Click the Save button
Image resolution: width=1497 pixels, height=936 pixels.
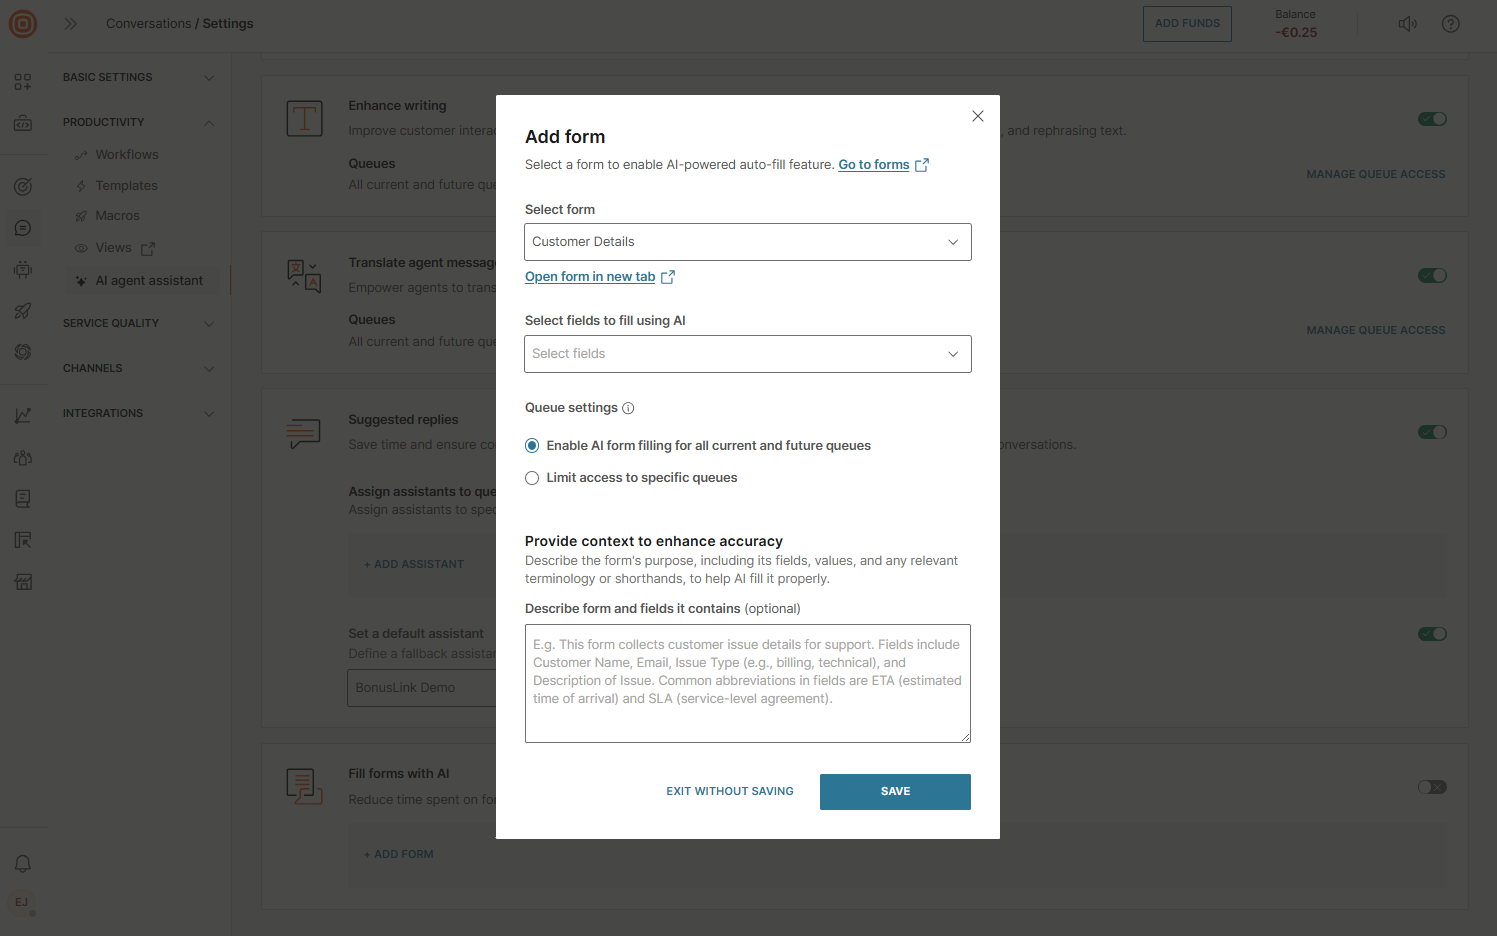coord(895,791)
